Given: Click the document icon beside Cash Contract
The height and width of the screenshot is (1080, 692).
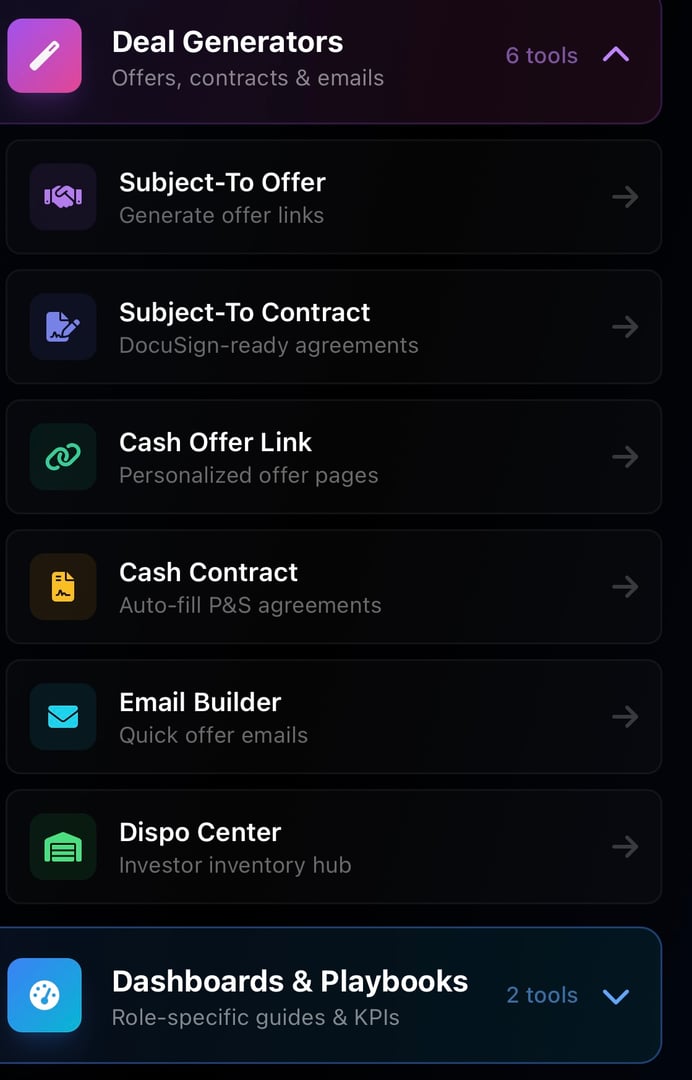Looking at the screenshot, I should click(x=63, y=587).
